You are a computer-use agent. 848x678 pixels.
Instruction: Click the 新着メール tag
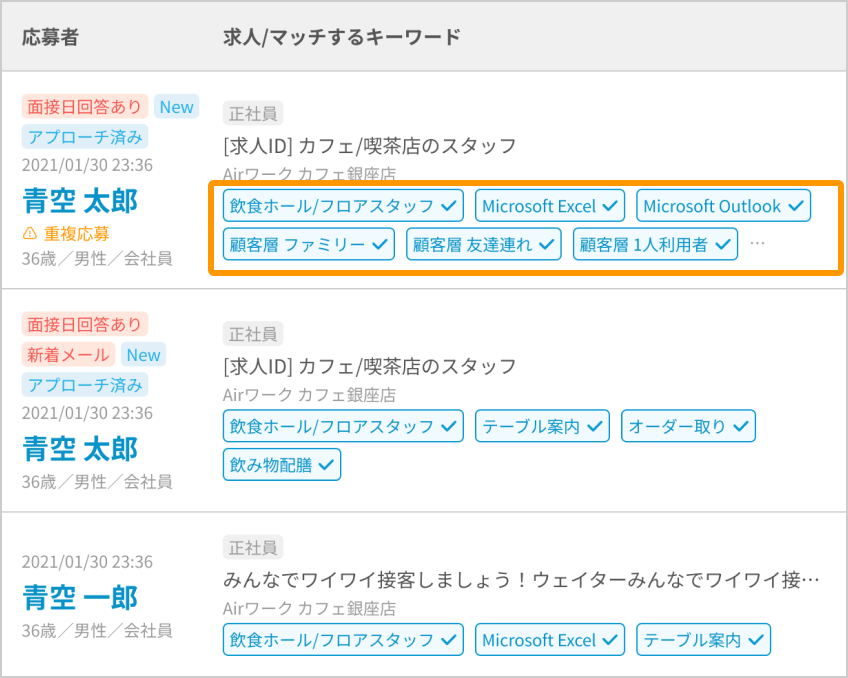tap(68, 355)
